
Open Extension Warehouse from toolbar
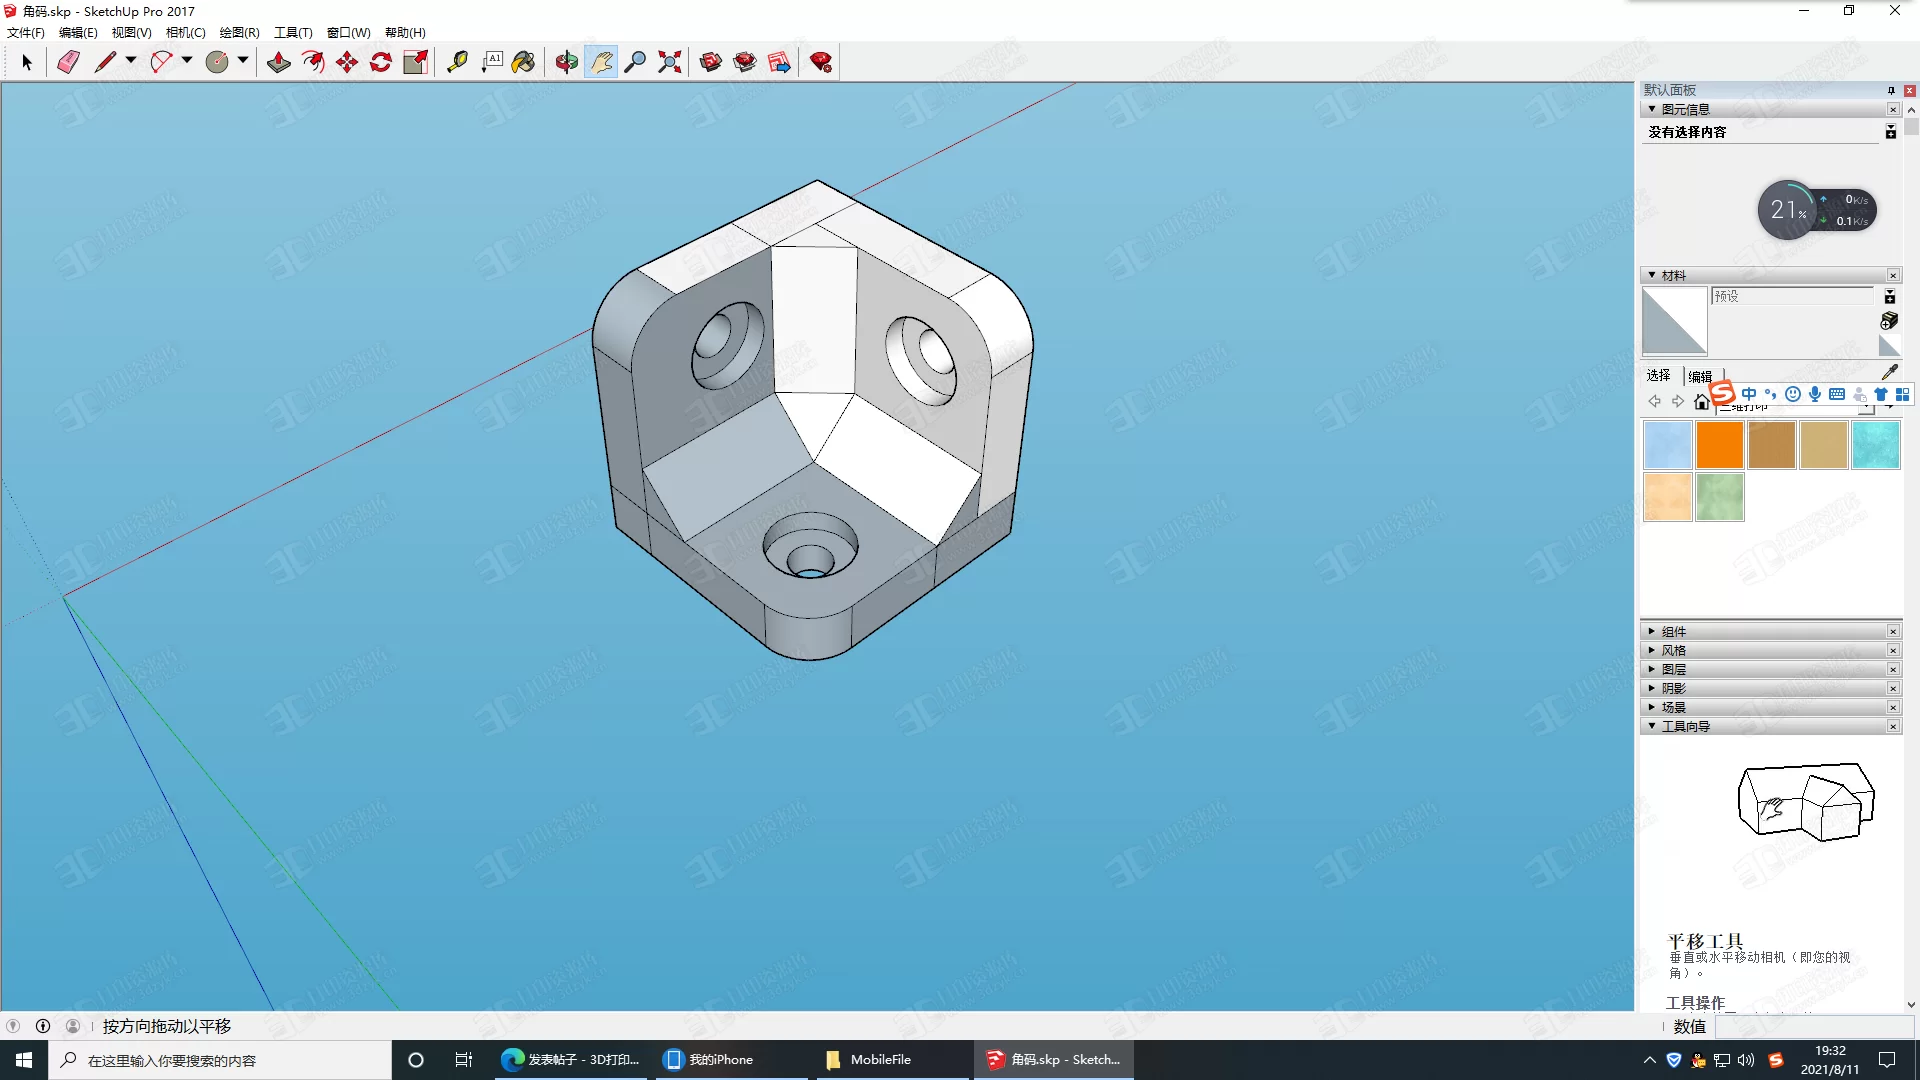tap(745, 62)
